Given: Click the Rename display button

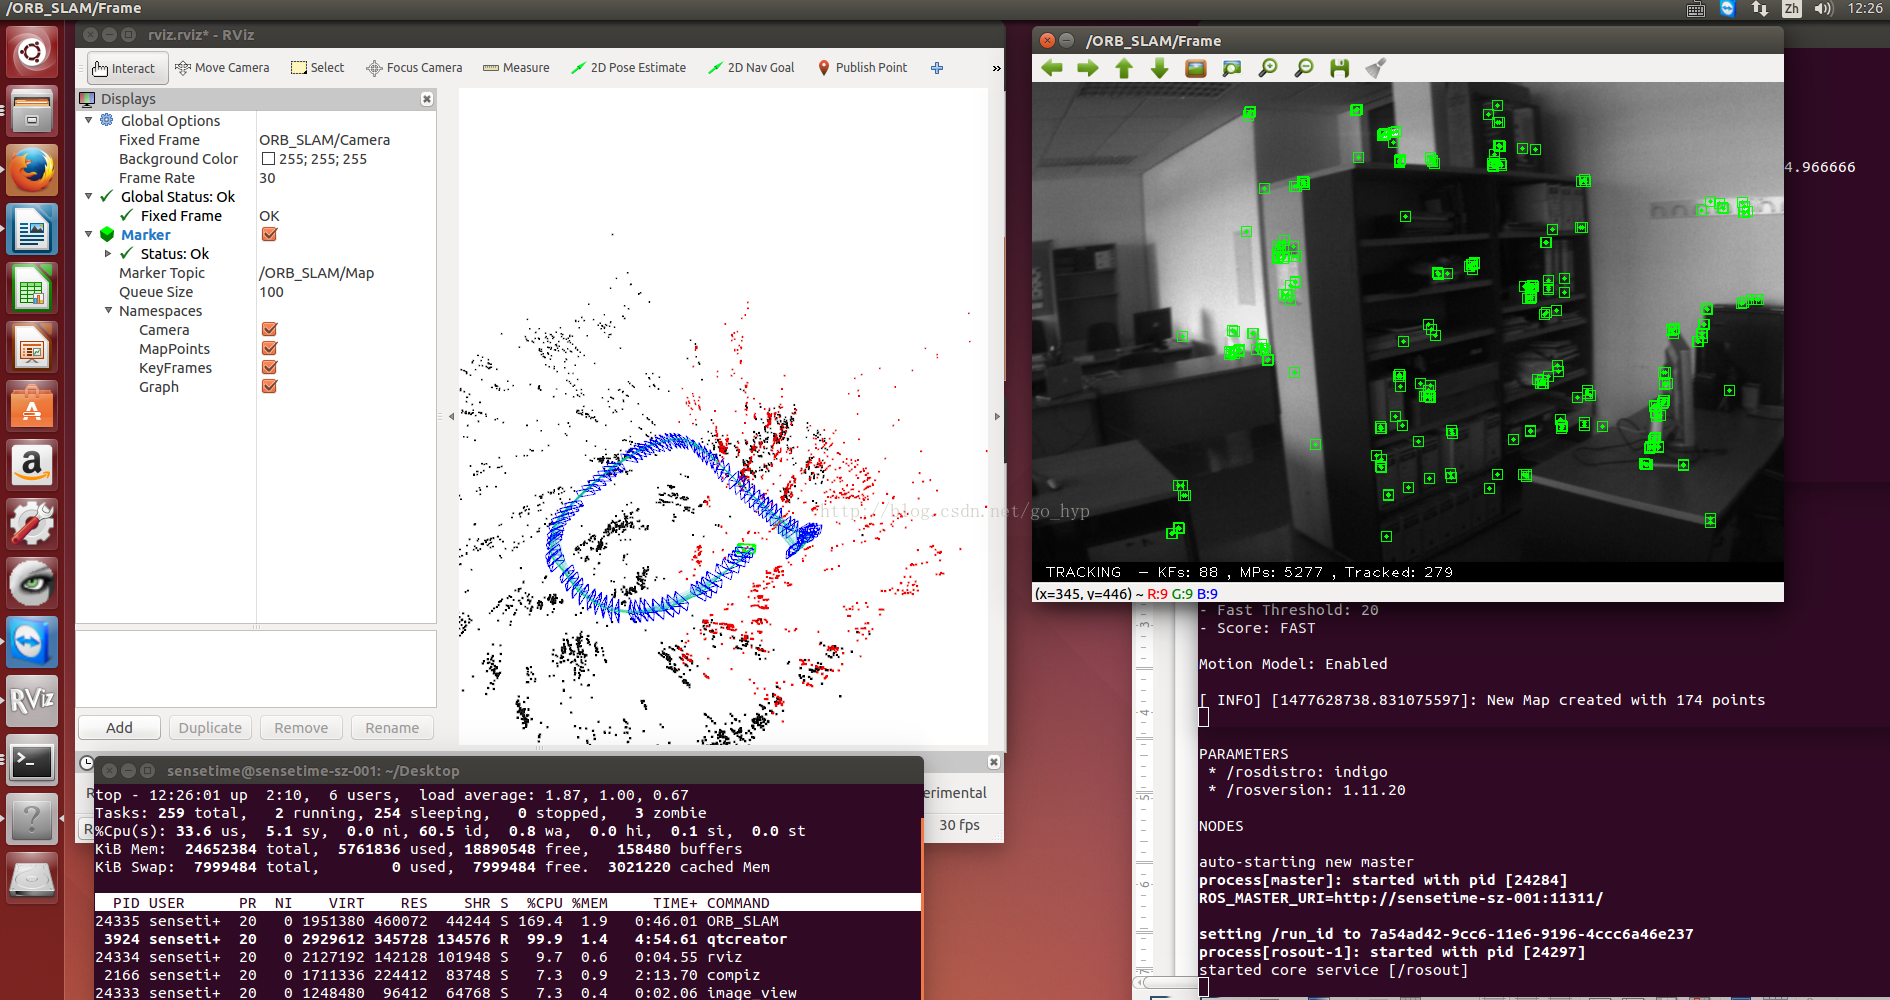Looking at the screenshot, I should pyautogui.click(x=392, y=728).
